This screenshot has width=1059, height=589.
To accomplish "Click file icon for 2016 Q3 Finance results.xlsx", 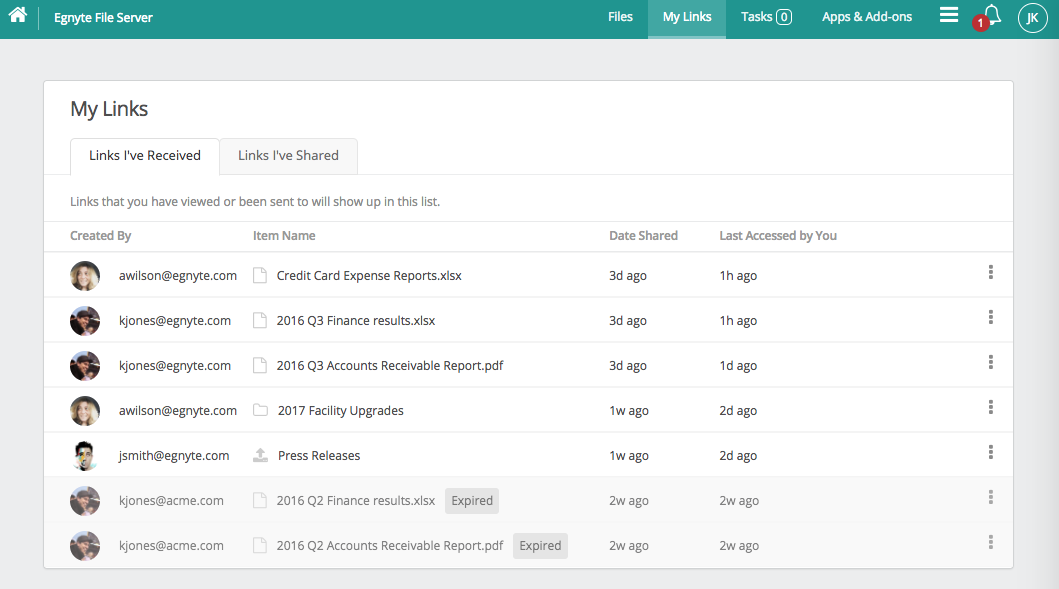I will [x=259, y=320].
